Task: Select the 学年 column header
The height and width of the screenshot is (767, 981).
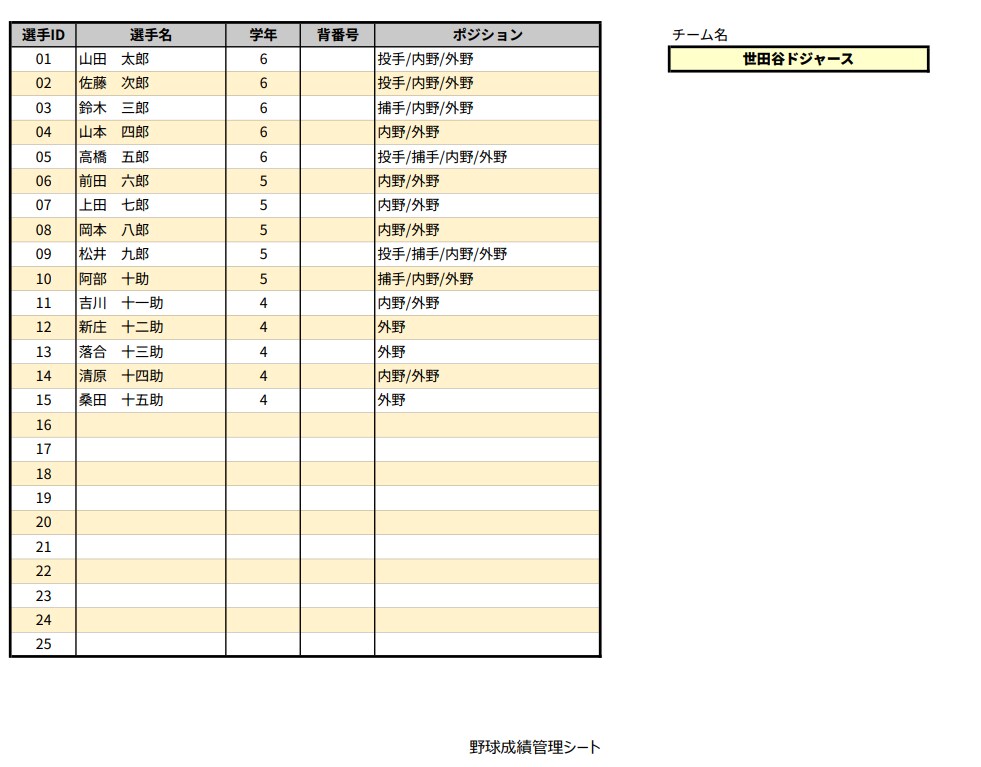Action: coord(263,35)
